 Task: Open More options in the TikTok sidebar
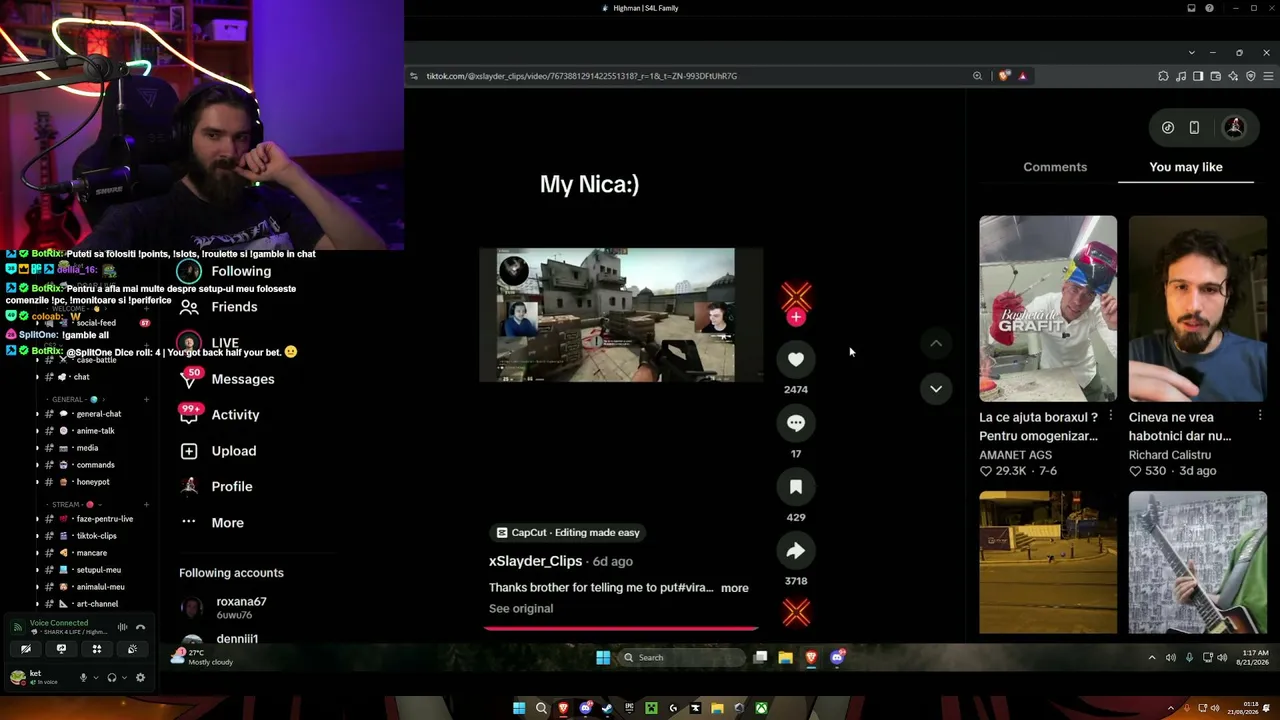[211, 523]
